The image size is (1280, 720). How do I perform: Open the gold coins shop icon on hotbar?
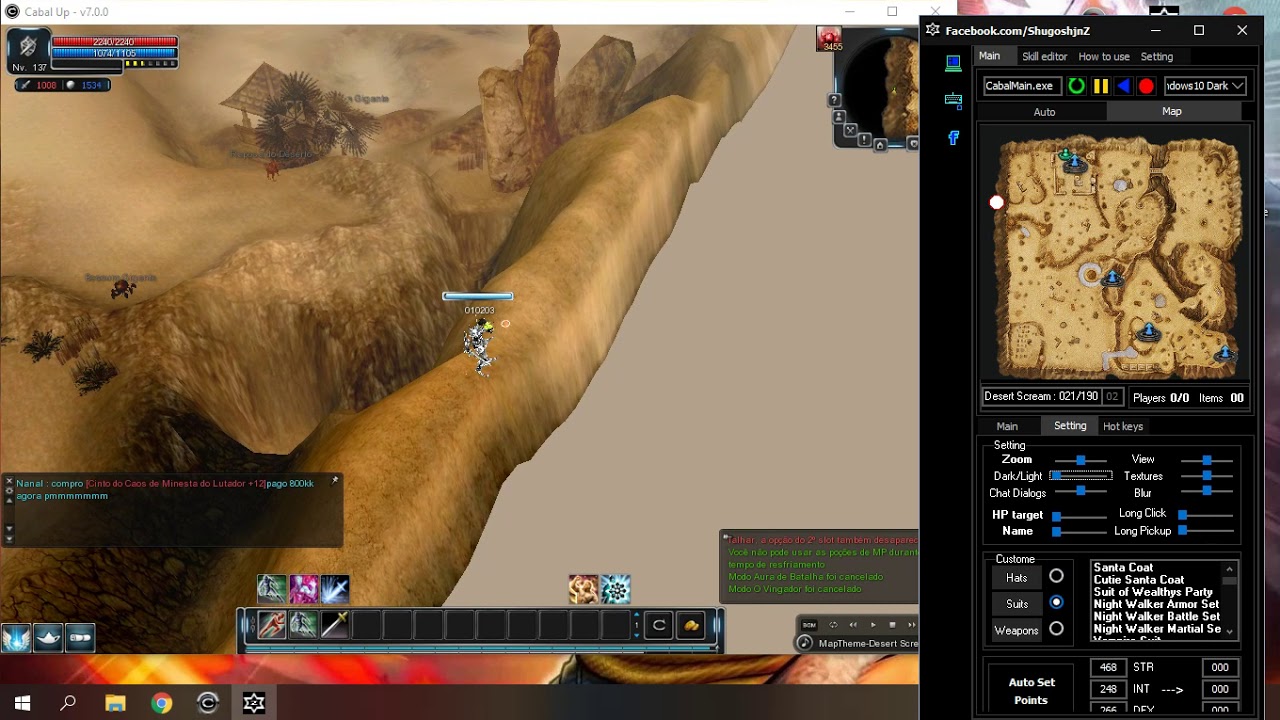[x=691, y=626]
